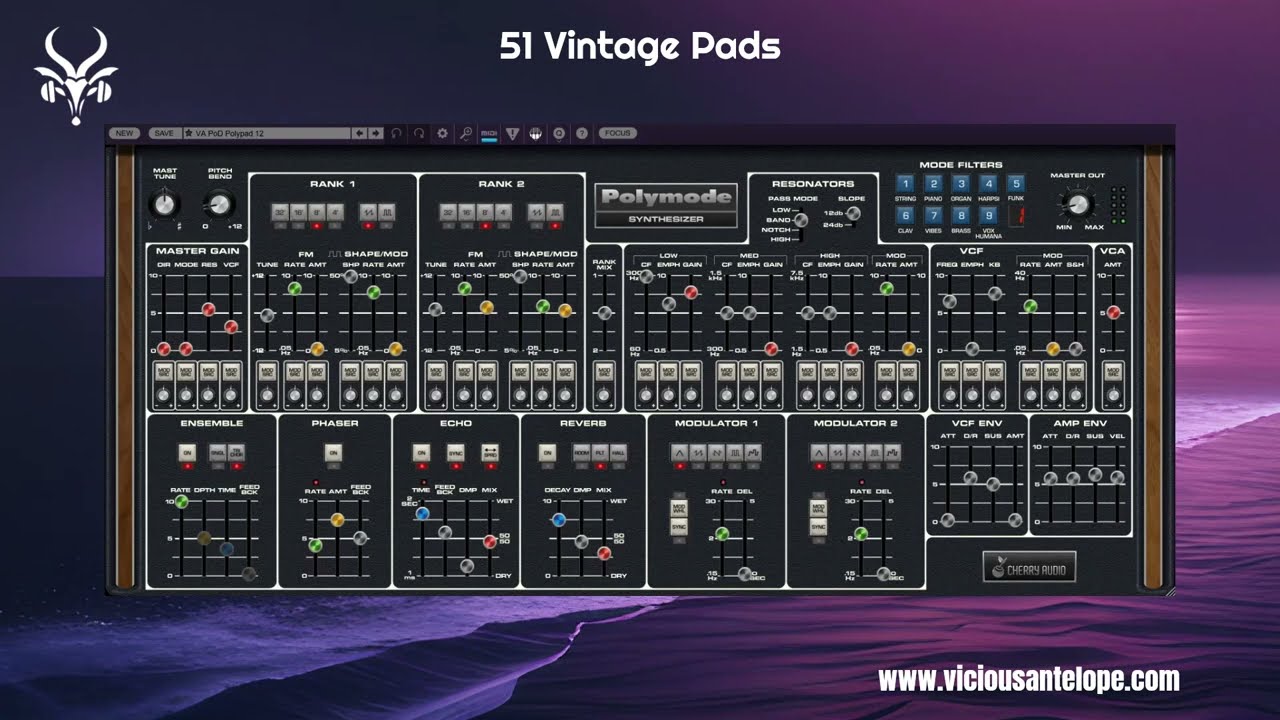
Task: Open MOD SRC under VCF FREQ slider
Action: pyautogui.click(x=949, y=372)
